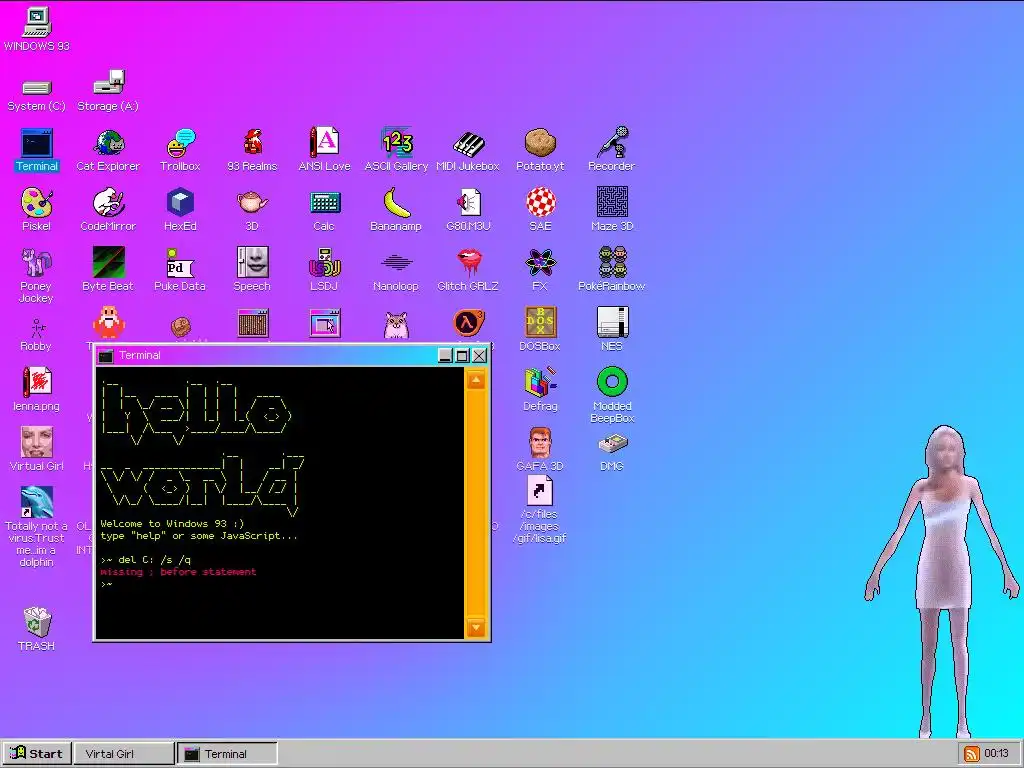
Task: Click the Terminal scrollbar up arrow
Action: [x=476, y=380]
